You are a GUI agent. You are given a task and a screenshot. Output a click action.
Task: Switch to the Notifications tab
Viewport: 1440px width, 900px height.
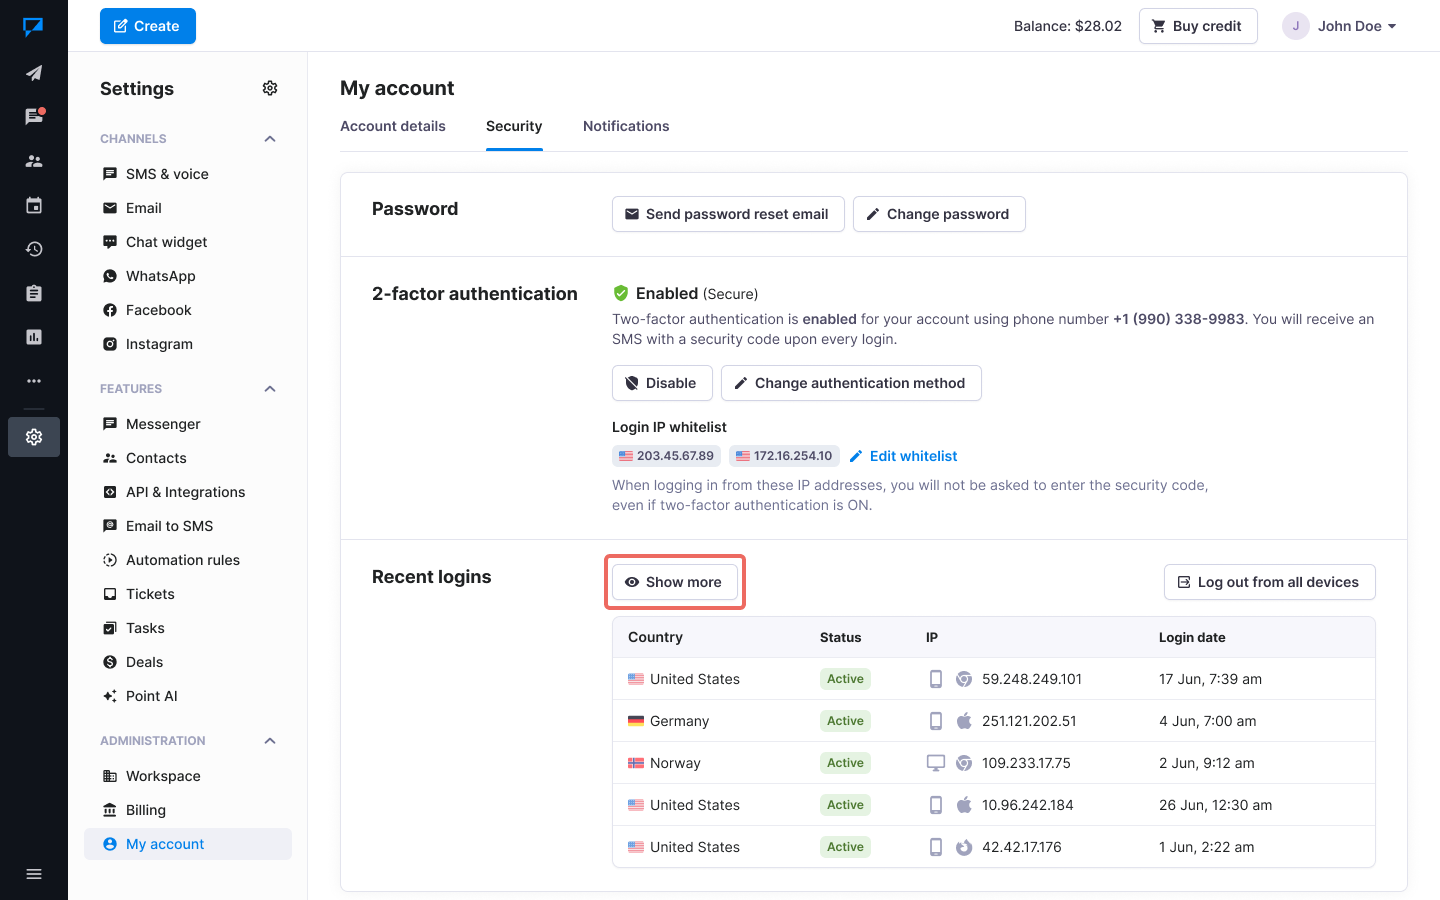pyautogui.click(x=626, y=126)
